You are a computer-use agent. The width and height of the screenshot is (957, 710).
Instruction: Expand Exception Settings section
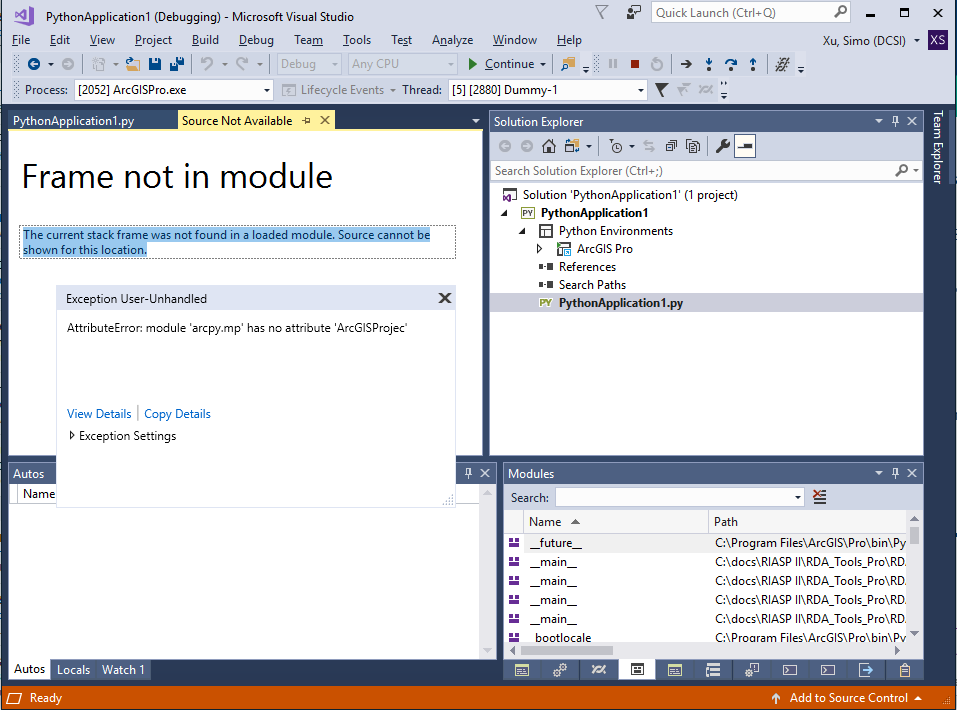72,436
